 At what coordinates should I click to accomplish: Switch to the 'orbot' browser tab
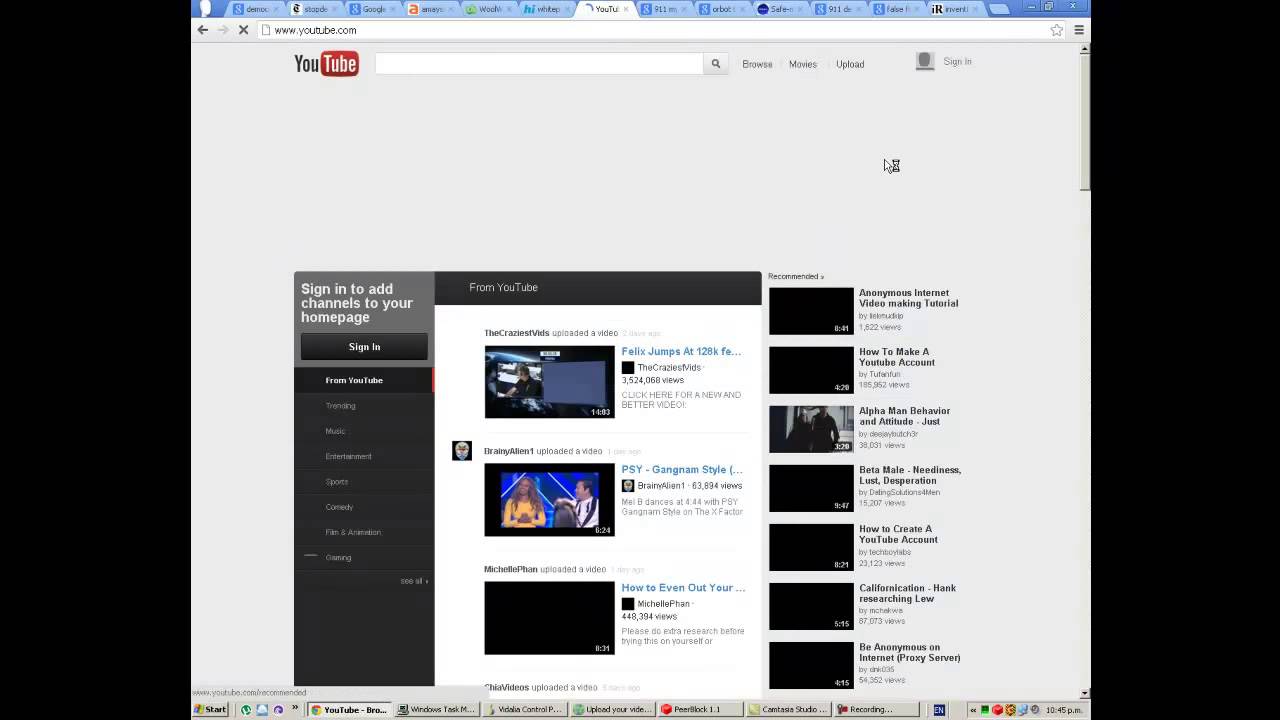(722, 9)
